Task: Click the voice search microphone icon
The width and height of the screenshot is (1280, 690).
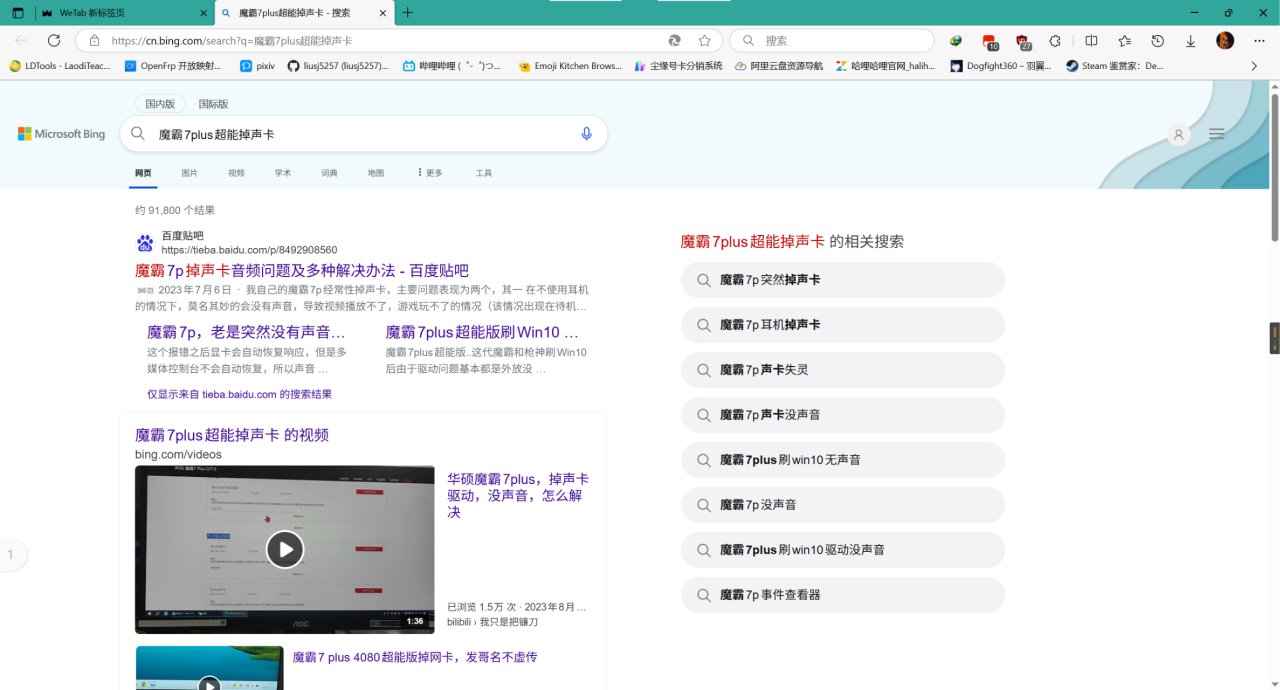Action: 587,134
